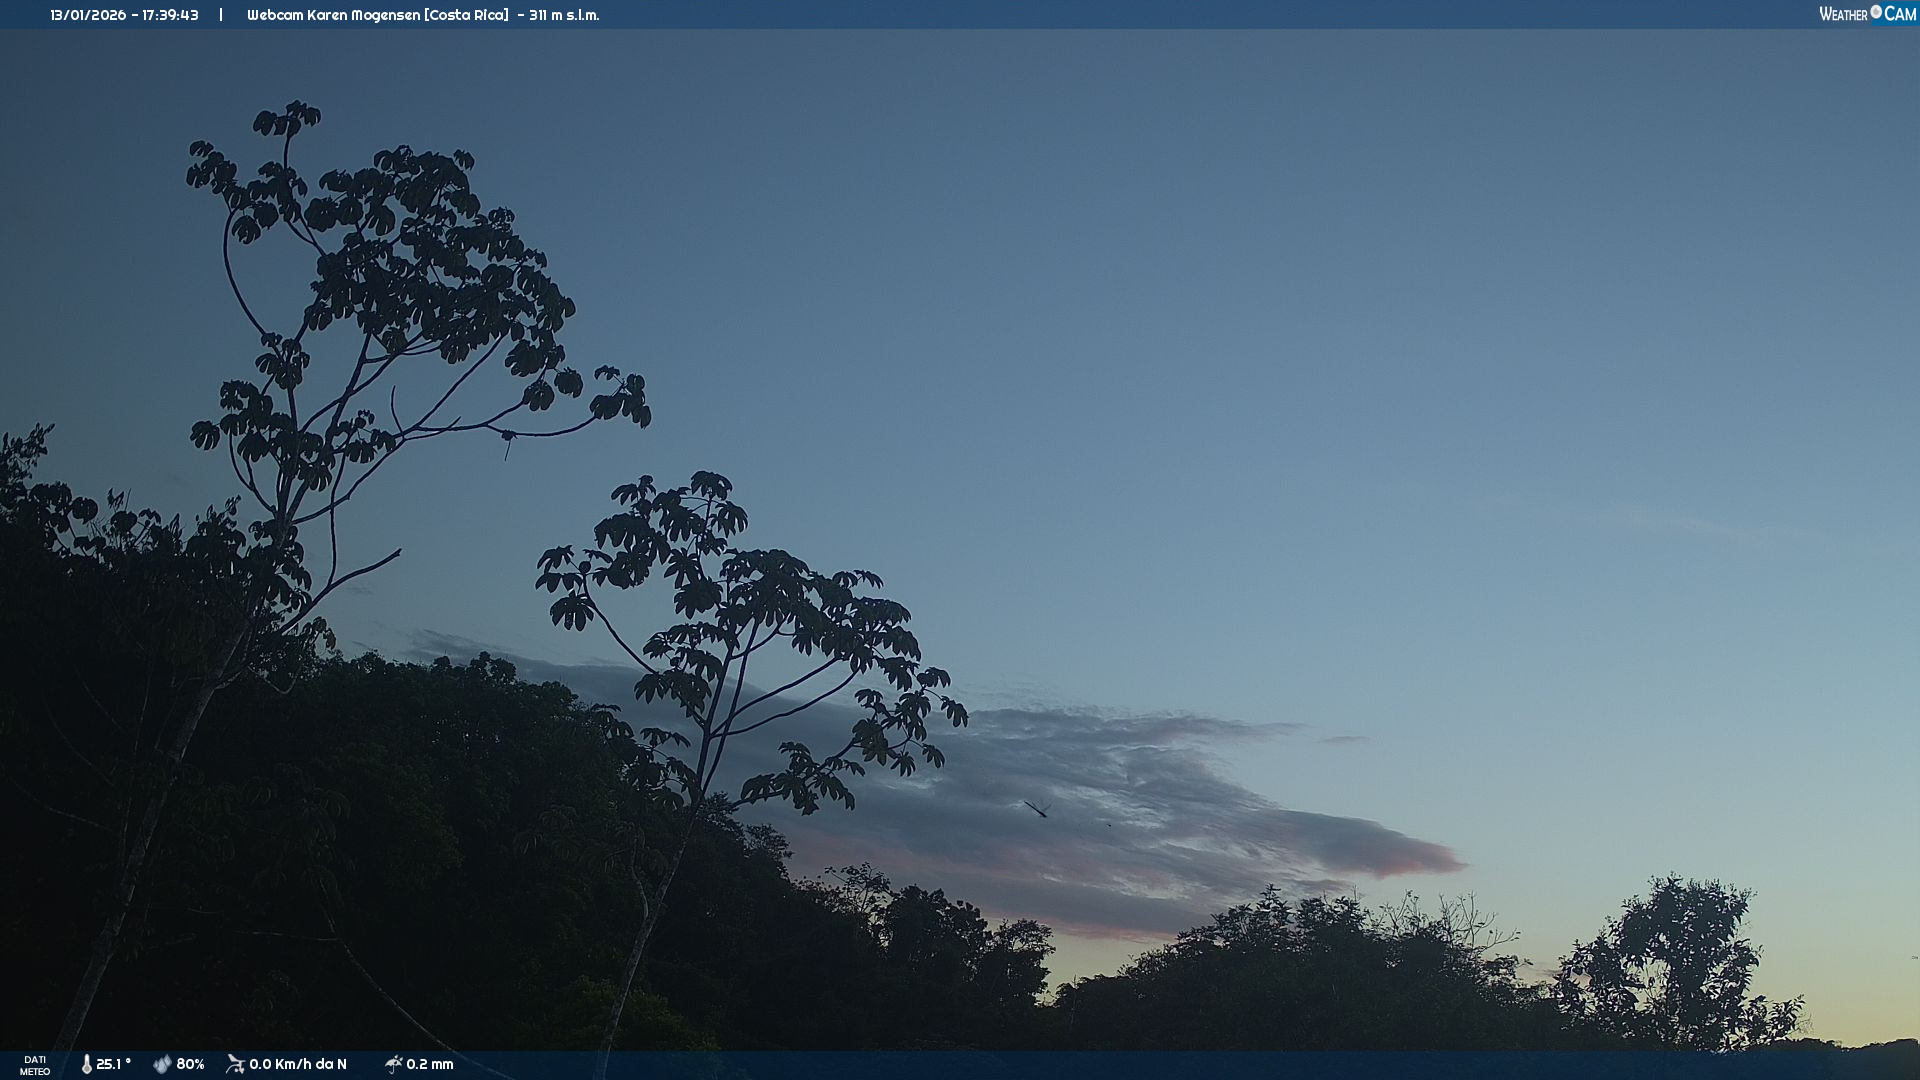Click the 17:39:43 timestamp
The height and width of the screenshot is (1080, 1920).
click(x=170, y=15)
